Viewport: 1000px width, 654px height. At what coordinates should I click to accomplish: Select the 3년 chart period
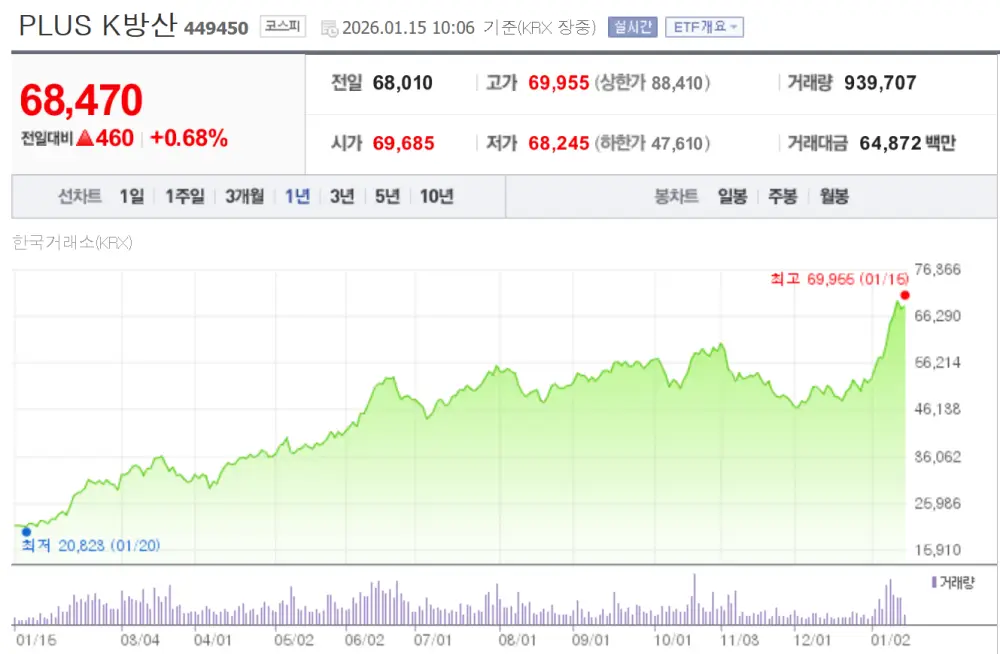341,196
